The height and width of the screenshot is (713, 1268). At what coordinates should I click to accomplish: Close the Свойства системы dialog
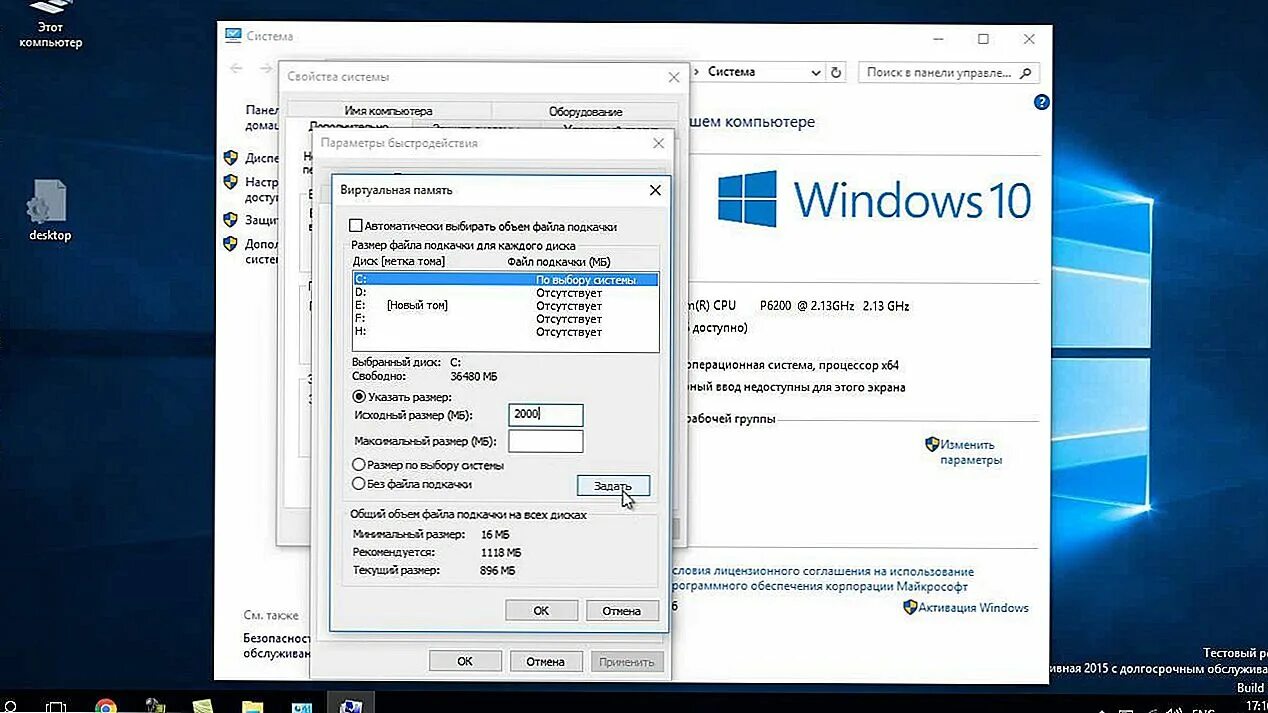pyautogui.click(x=674, y=76)
